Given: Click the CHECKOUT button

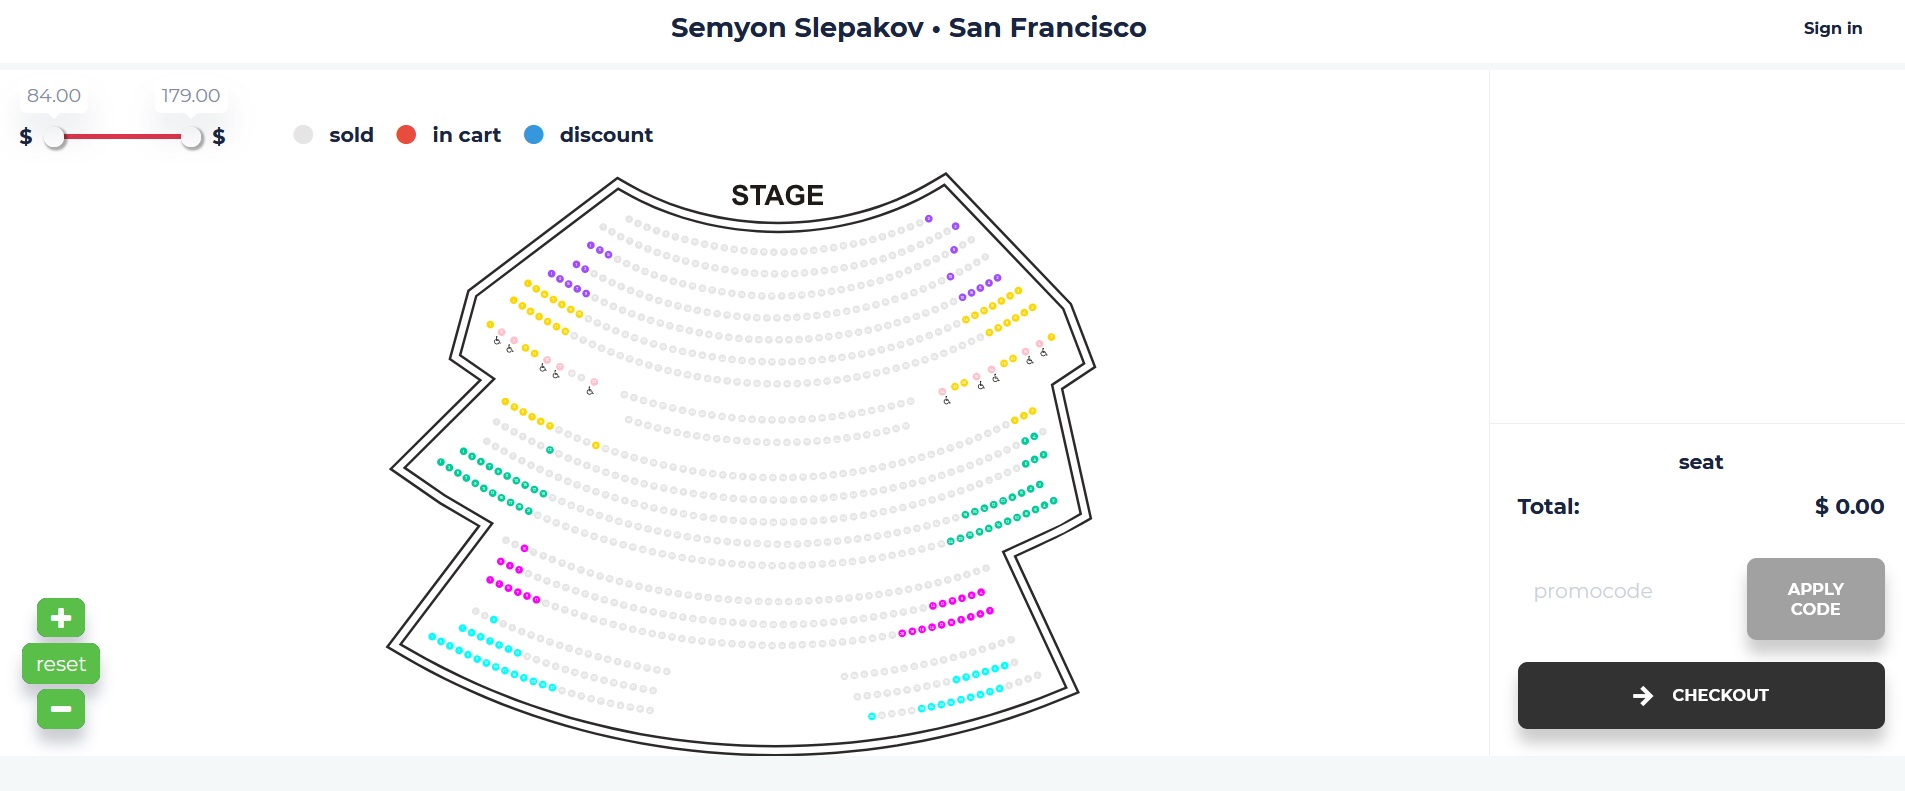Looking at the screenshot, I should pyautogui.click(x=1701, y=695).
